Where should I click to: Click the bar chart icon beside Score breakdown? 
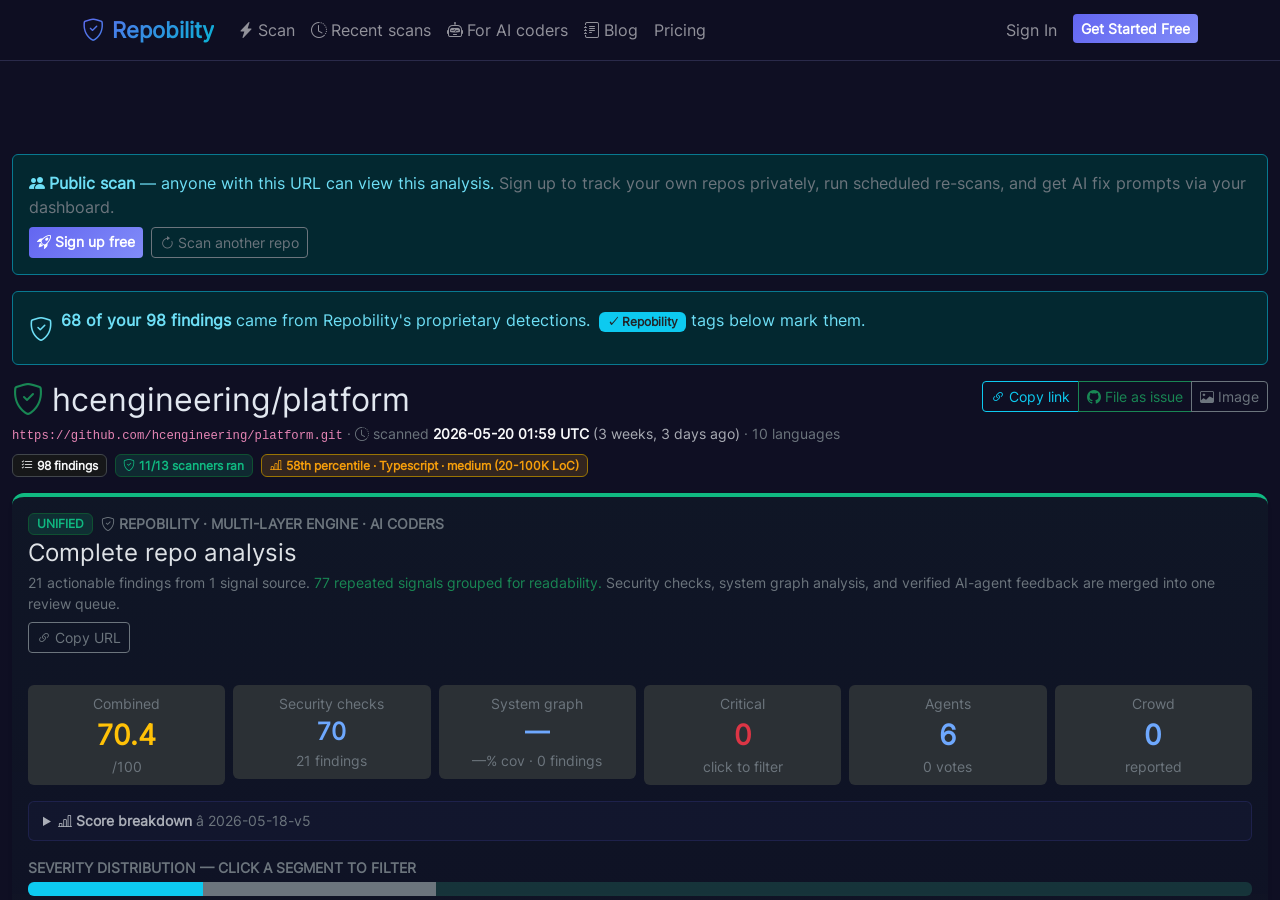click(65, 821)
